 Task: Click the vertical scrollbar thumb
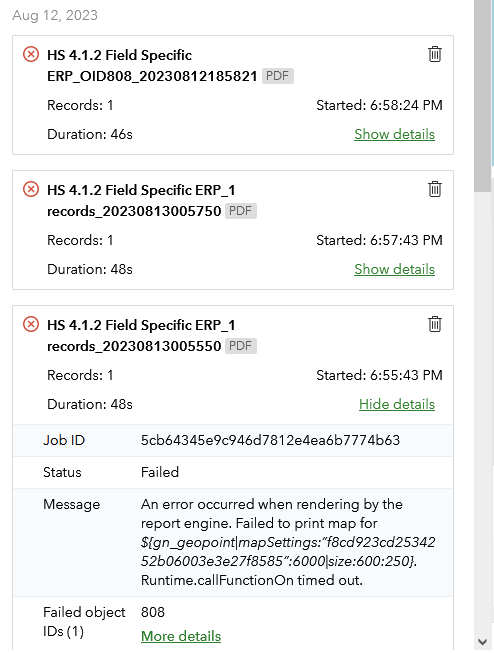(x=482, y=96)
